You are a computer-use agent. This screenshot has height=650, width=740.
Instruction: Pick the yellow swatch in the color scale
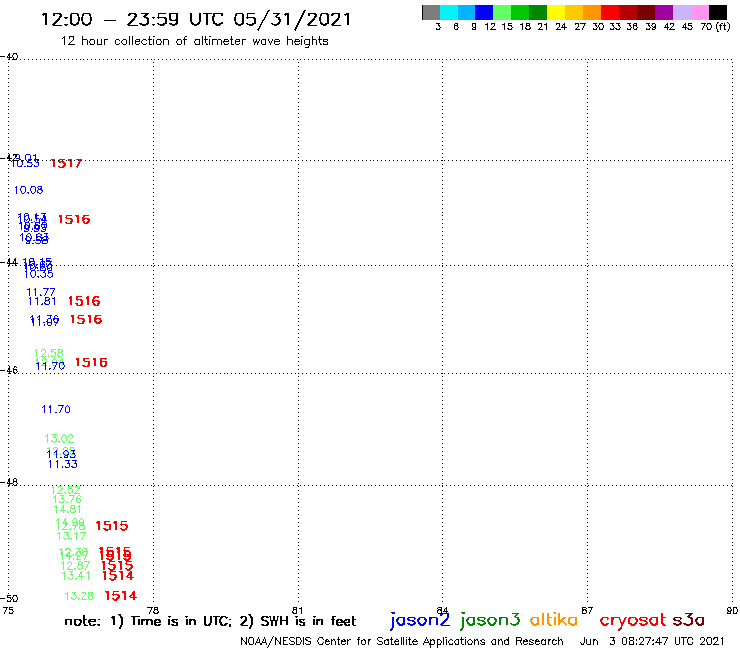(556, 12)
